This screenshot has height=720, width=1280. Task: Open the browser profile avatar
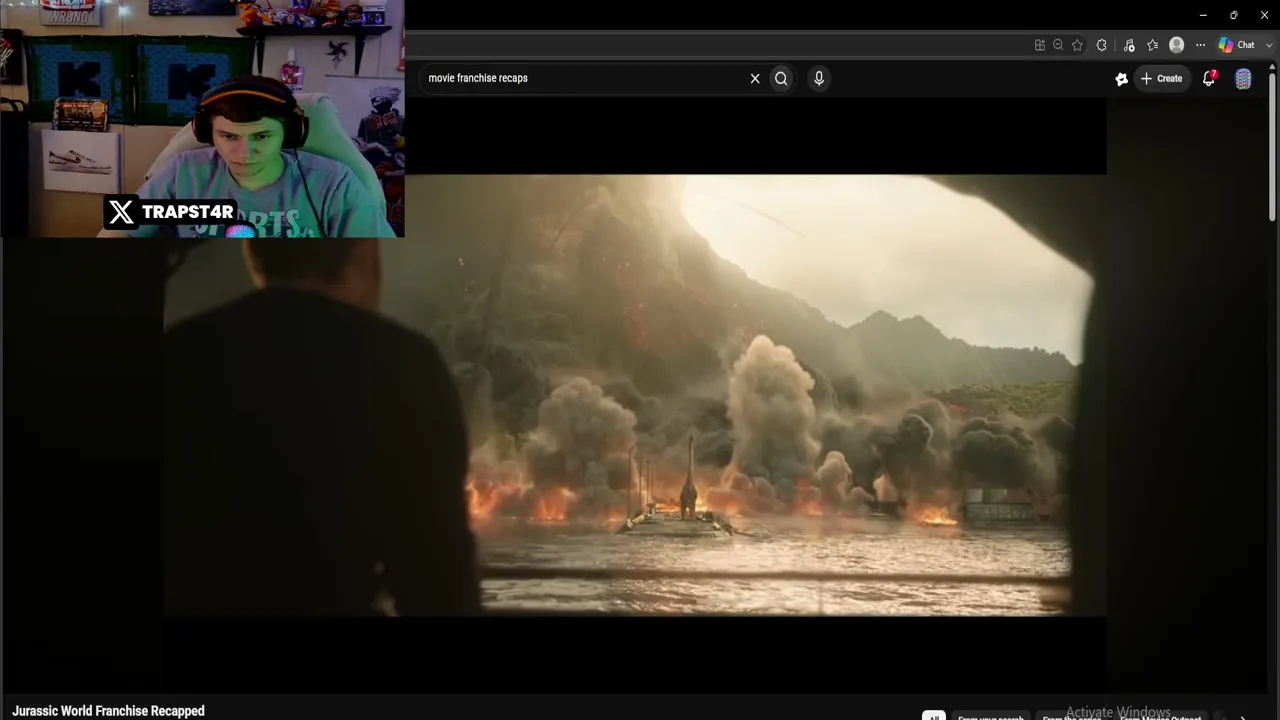(1177, 45)
